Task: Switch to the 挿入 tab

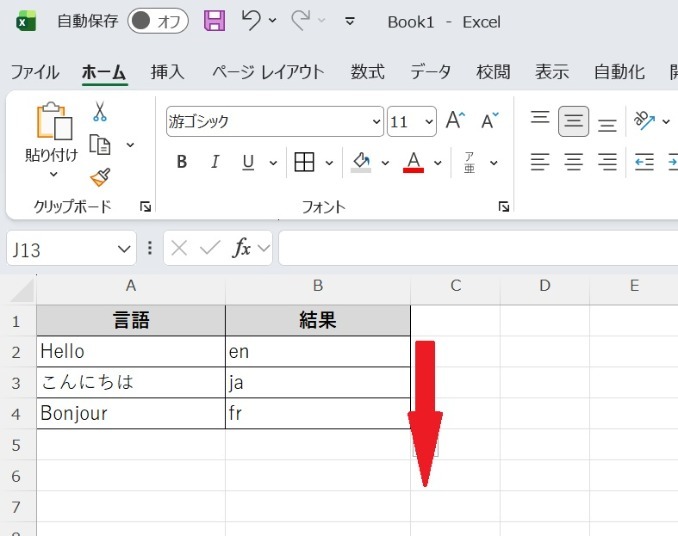Action: coord(167,72)
